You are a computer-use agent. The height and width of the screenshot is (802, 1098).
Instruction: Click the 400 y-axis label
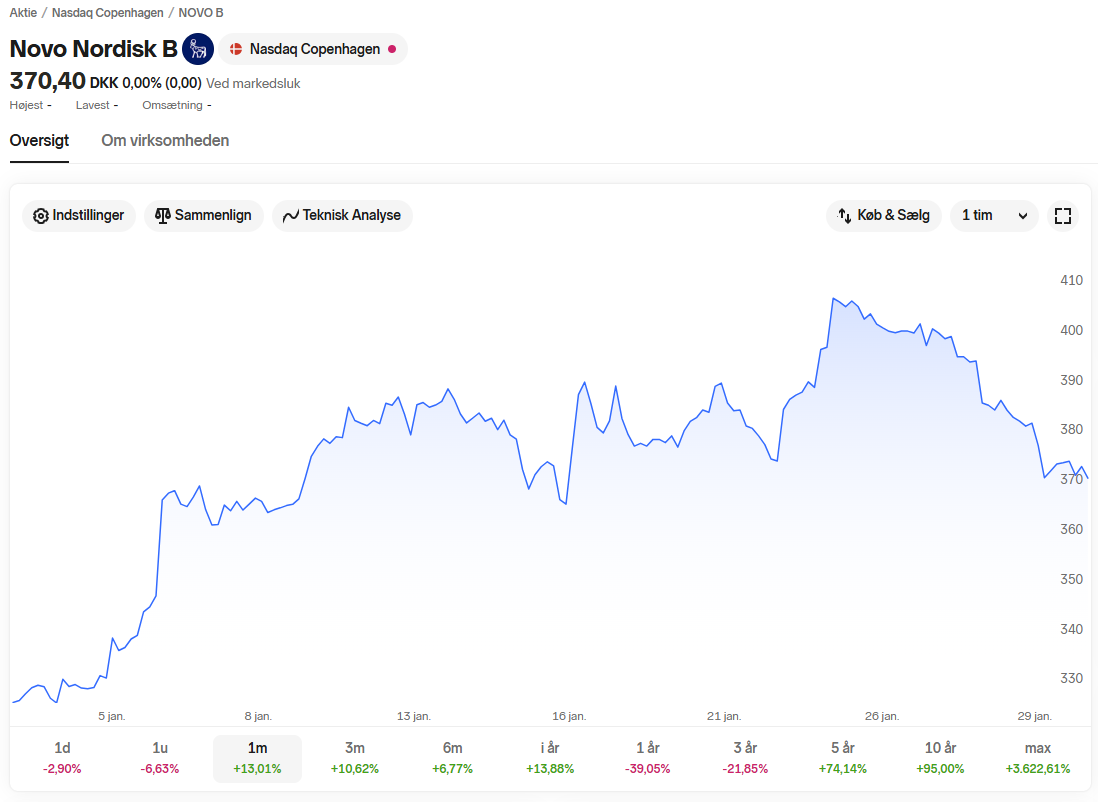click(1071, 330)
